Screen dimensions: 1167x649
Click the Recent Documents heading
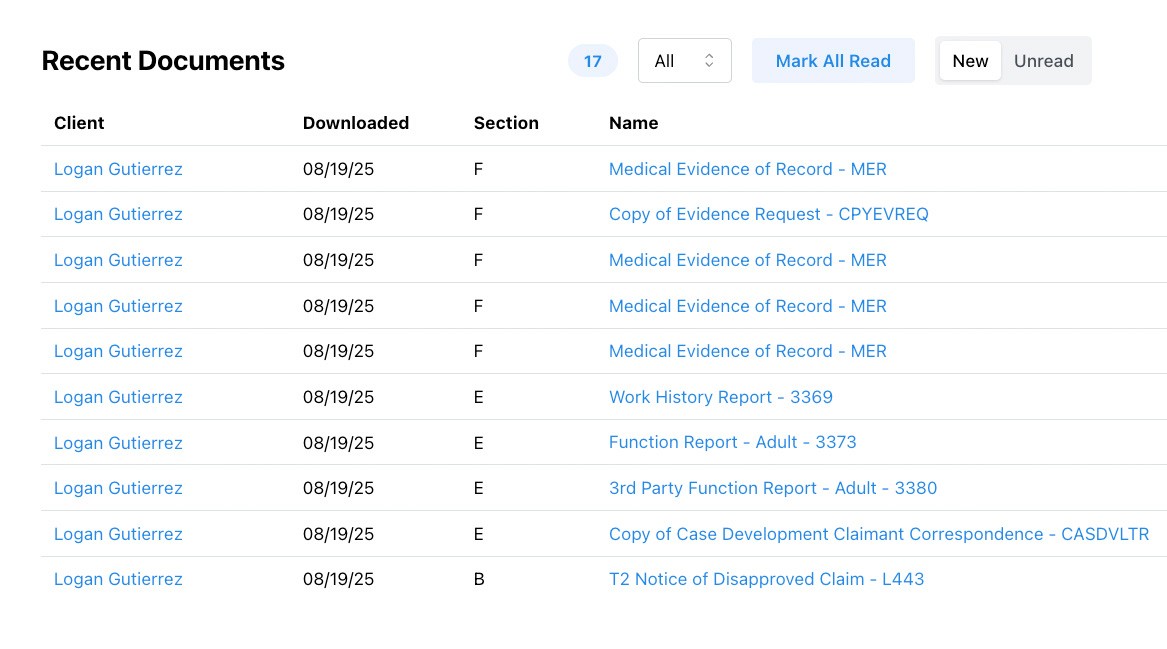[x=163, y=60]
